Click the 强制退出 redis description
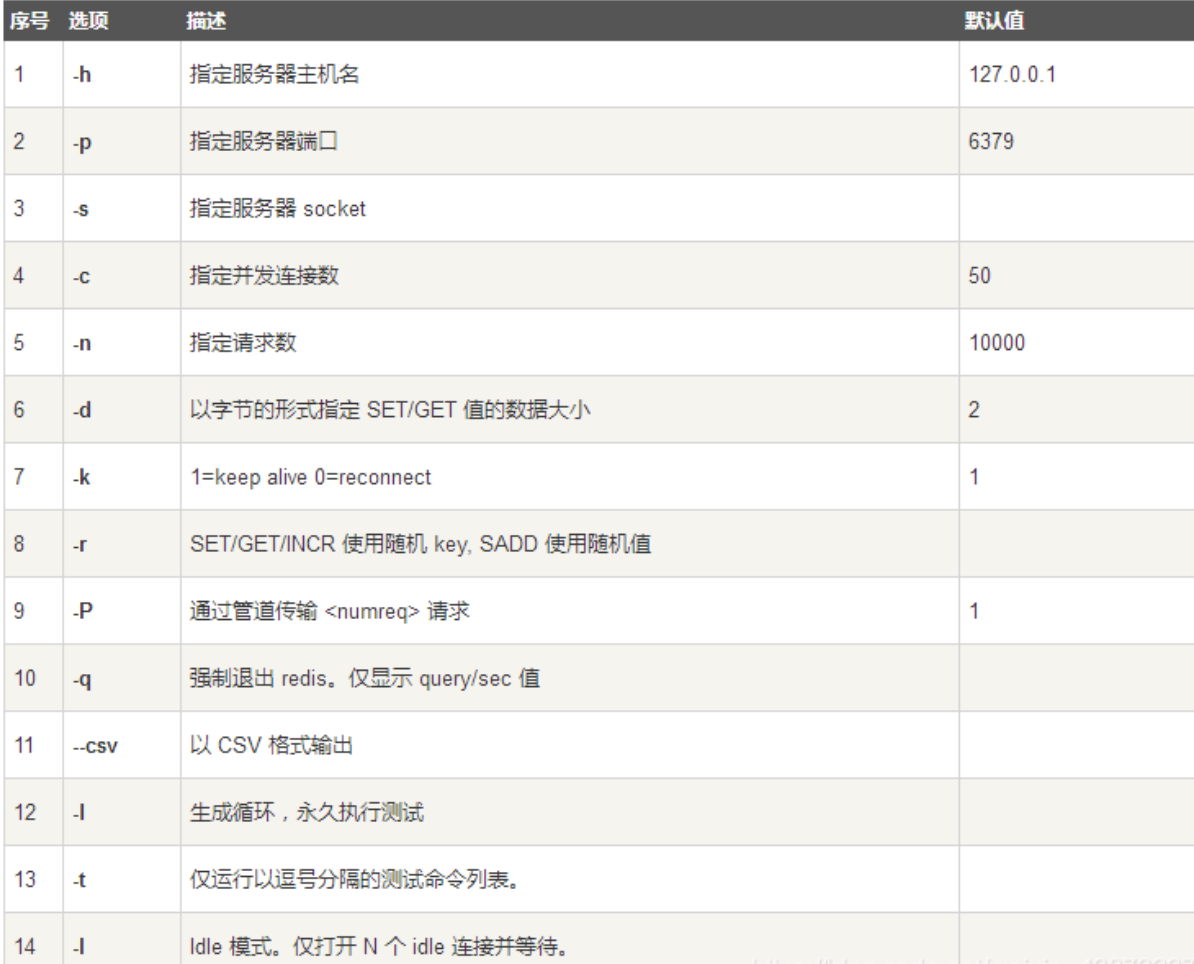Viewport: 1194px width, 964px height. click(x=365, y=678)
